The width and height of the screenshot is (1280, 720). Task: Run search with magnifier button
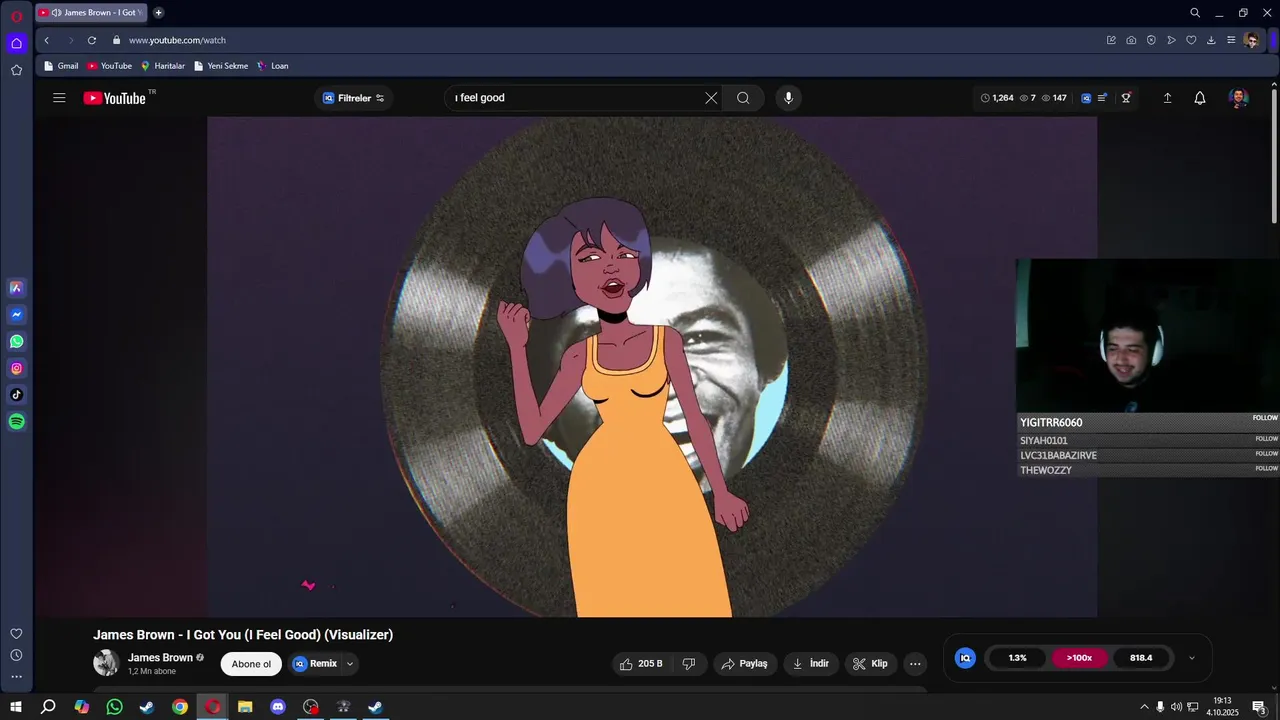coord(743,98)
